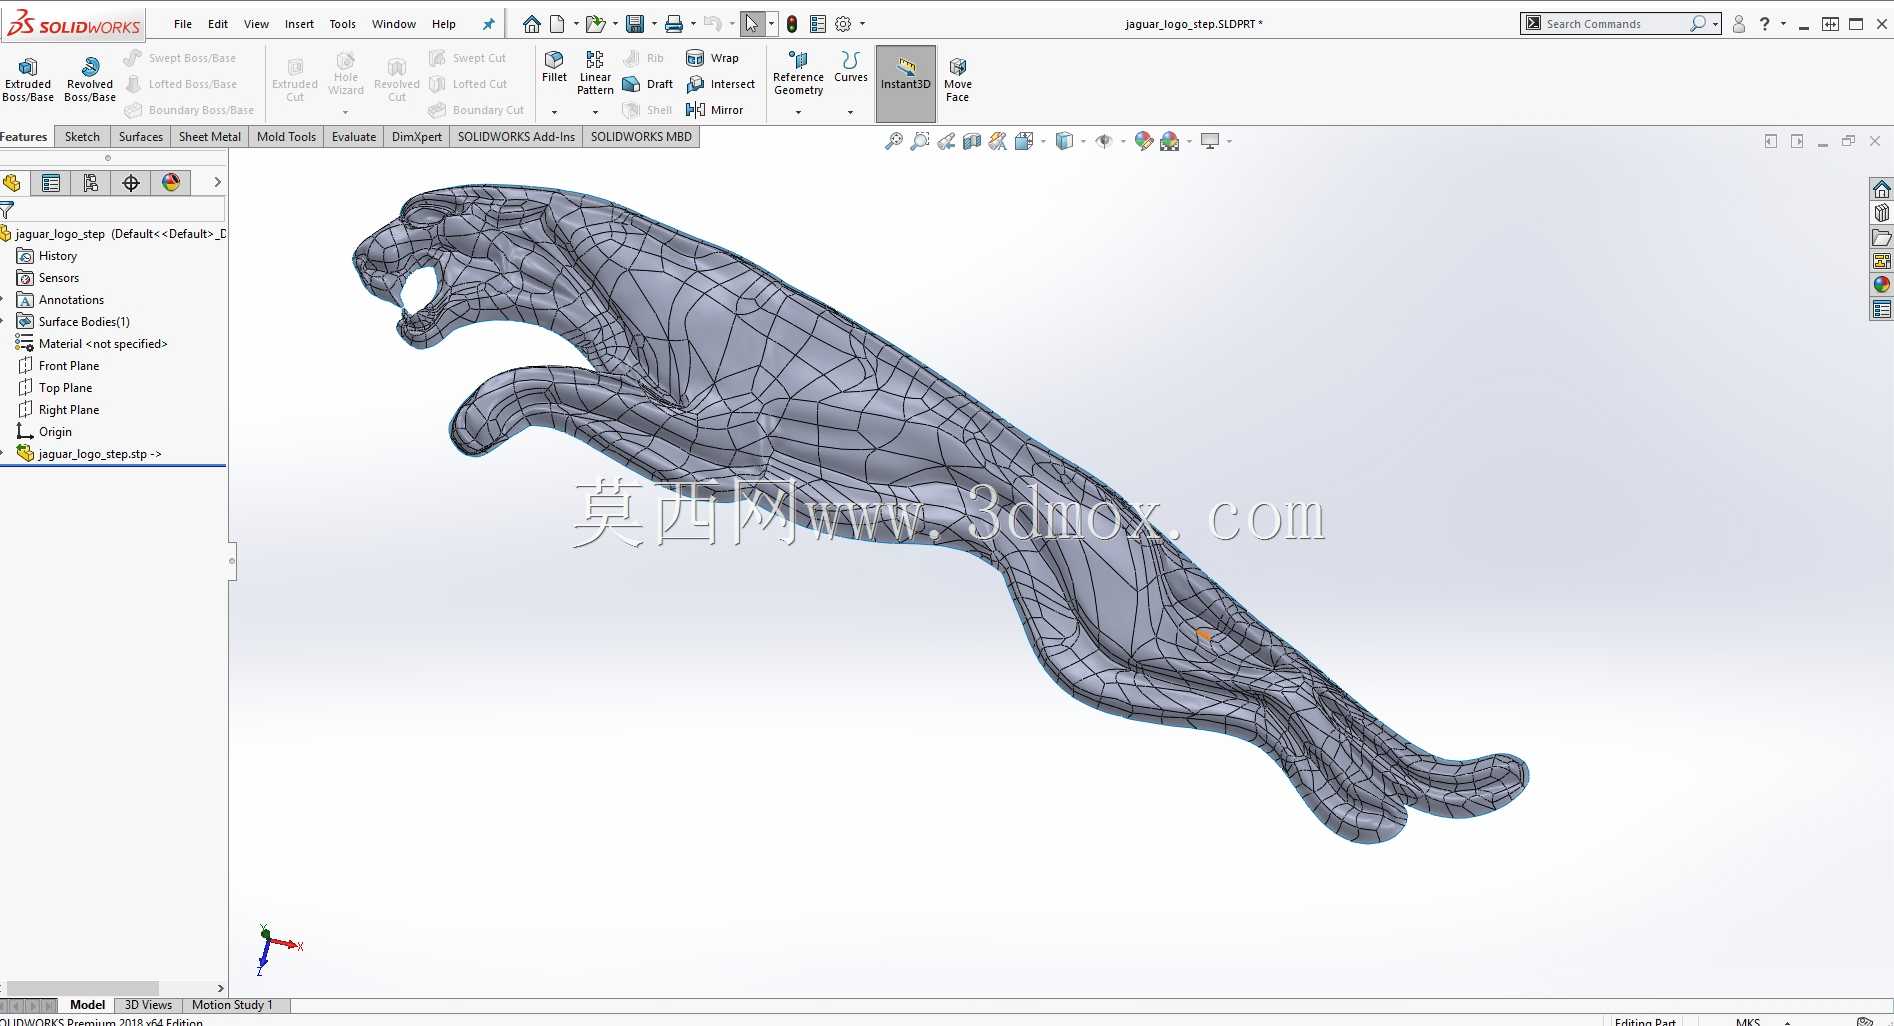Open the Save dropdown arrow
Screen dimensions: 1894x1026
(x=654, y=24)
